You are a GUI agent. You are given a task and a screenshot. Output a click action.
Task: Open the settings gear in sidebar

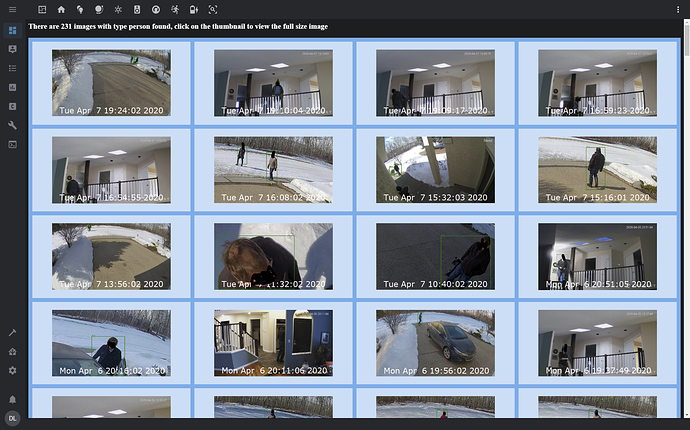pos(12,370)
